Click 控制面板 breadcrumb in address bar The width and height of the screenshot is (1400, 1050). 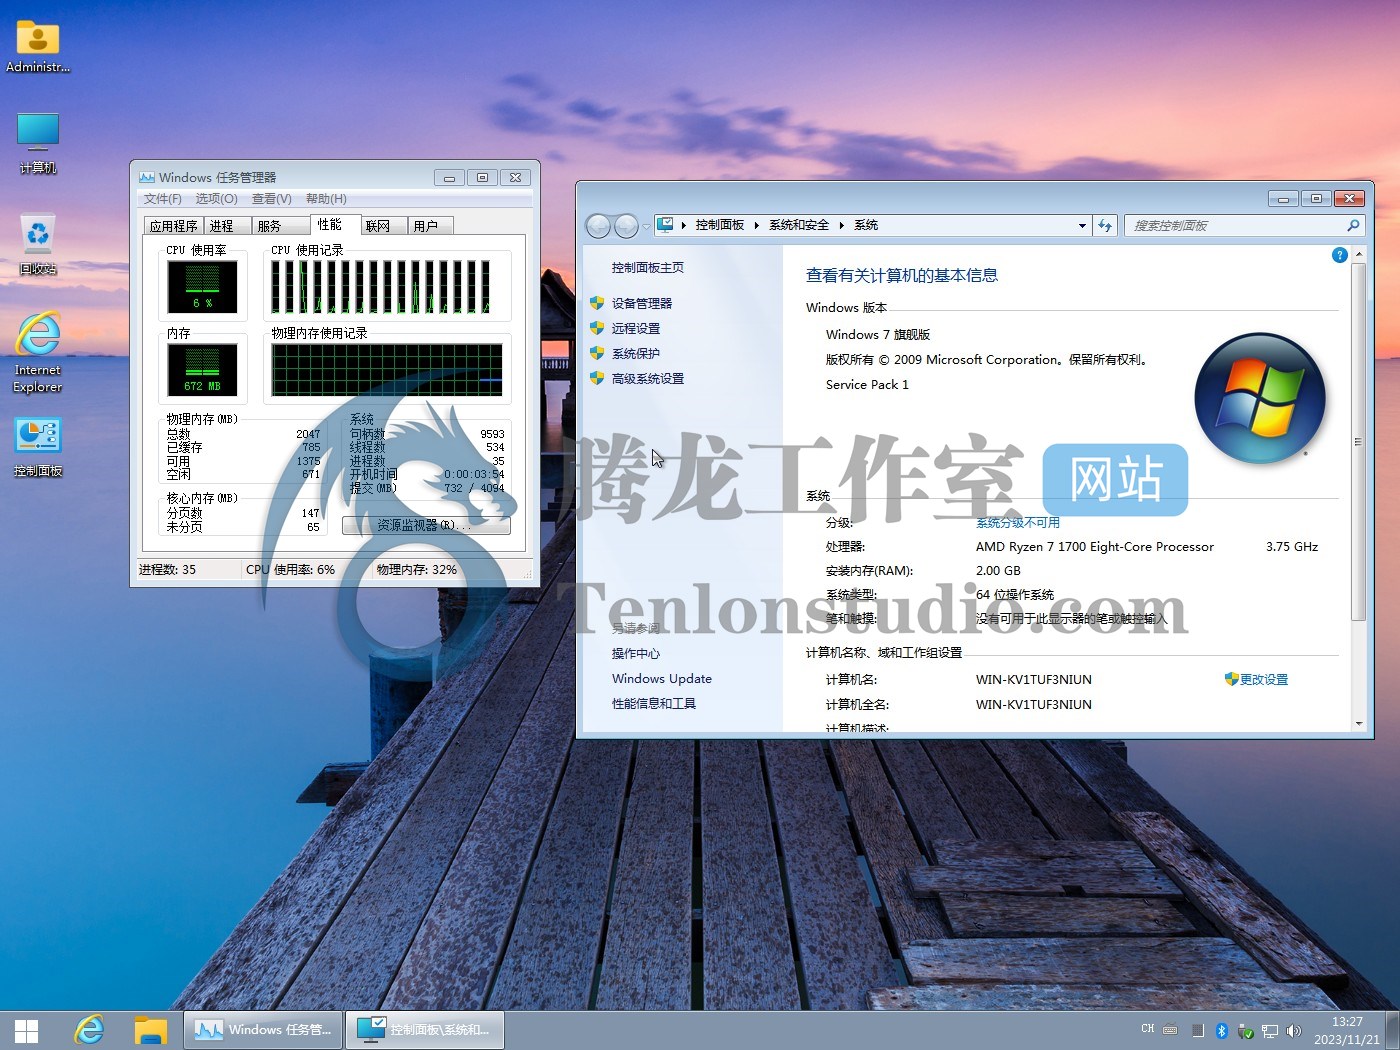click(x=720, y=225)
